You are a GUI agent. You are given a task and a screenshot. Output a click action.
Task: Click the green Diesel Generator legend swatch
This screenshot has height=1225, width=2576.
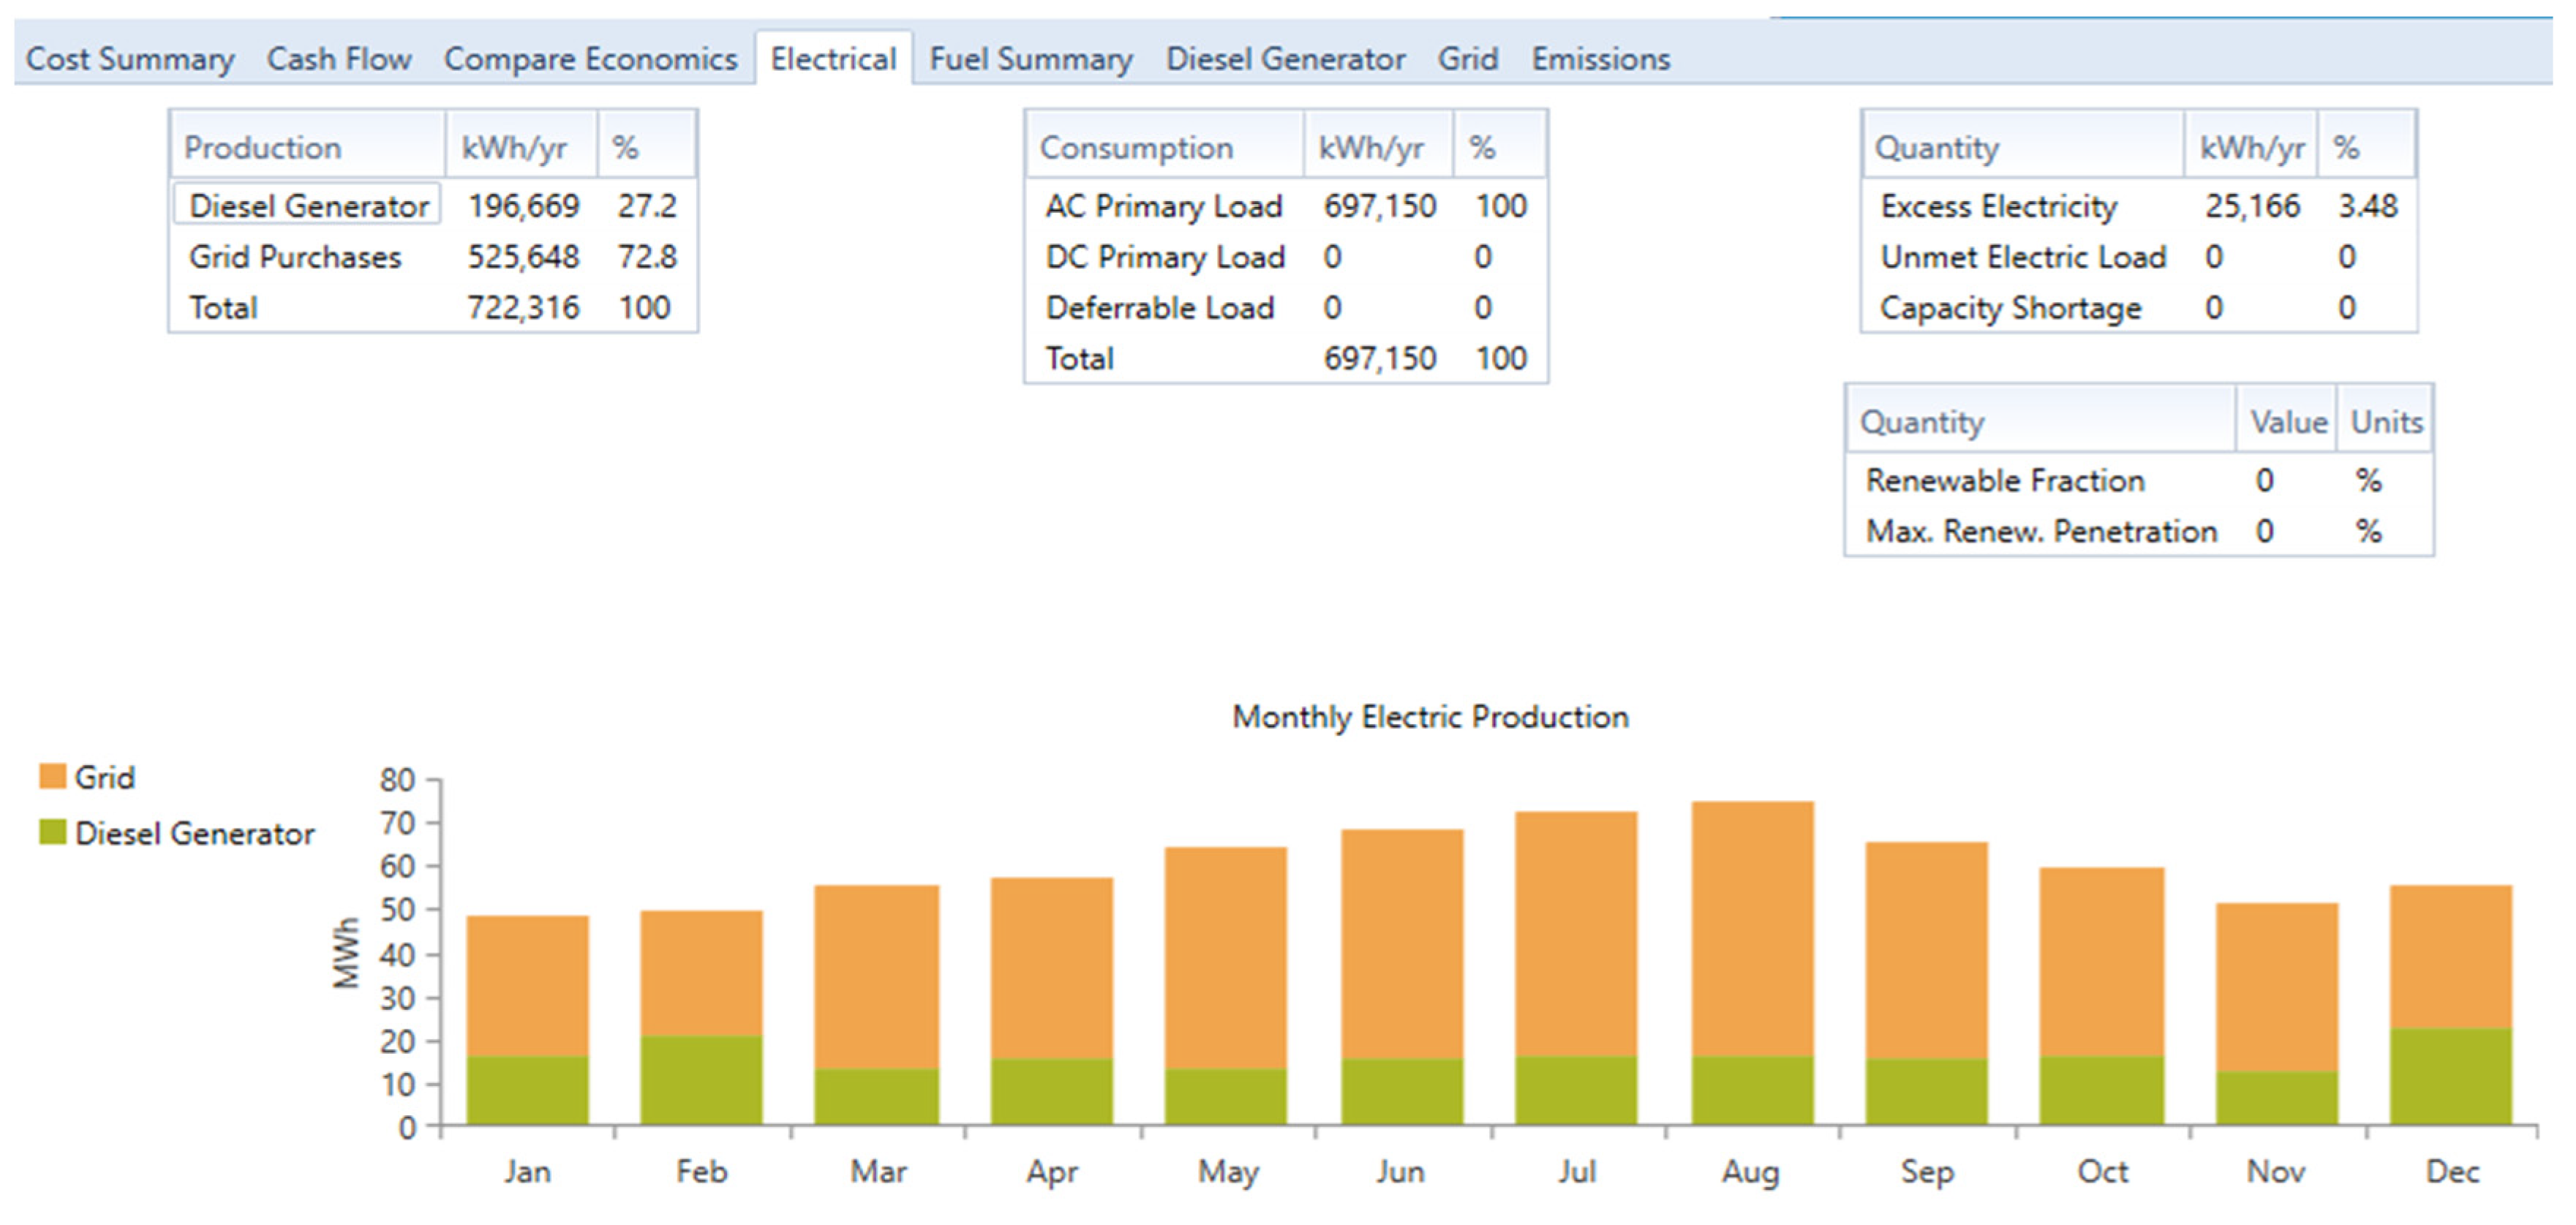click(52, 832)
